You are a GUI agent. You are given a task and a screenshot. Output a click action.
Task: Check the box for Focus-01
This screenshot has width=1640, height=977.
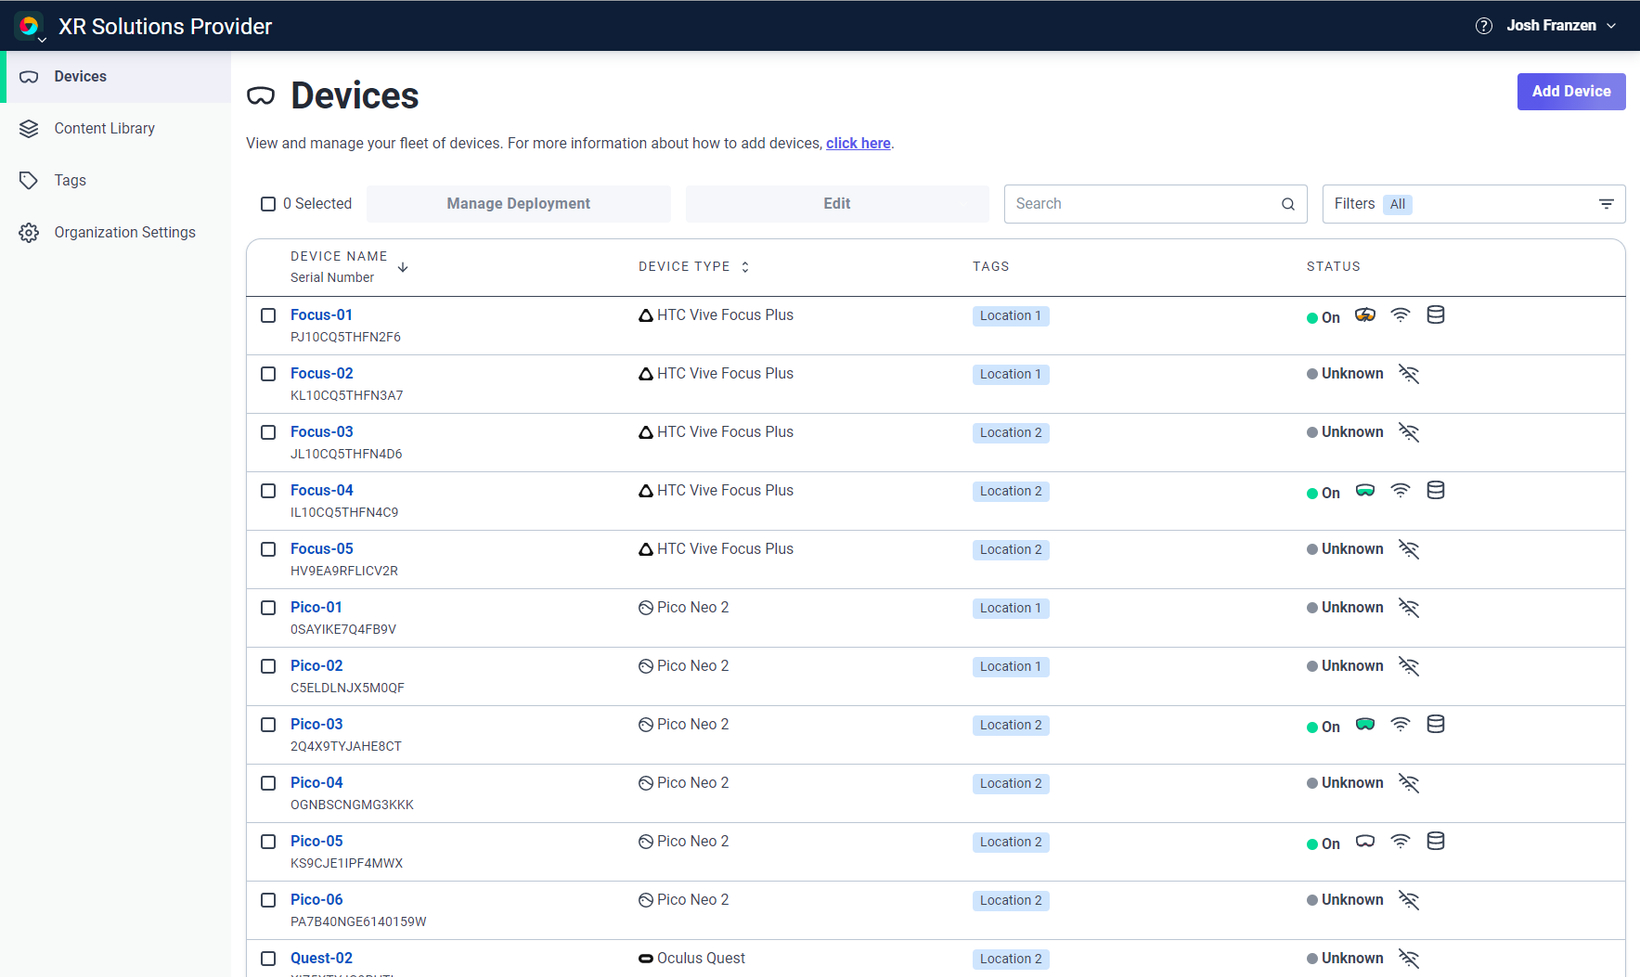click(268, 315)
